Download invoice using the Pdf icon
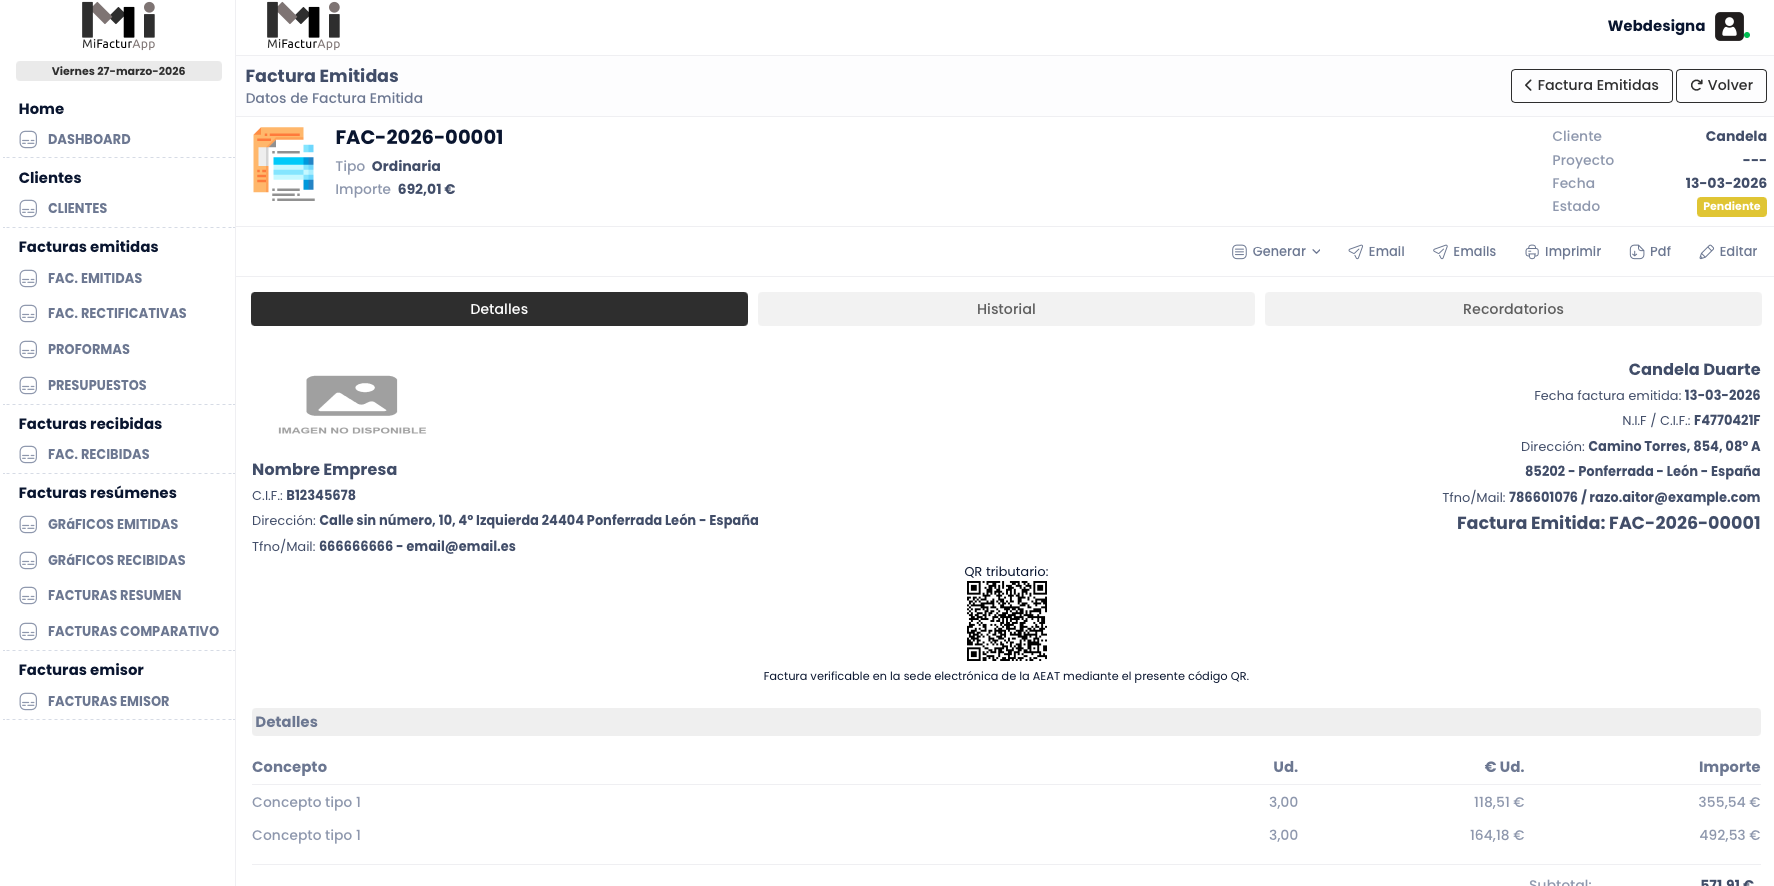Screen dimensions: 1774x886 coord(1637,252)
